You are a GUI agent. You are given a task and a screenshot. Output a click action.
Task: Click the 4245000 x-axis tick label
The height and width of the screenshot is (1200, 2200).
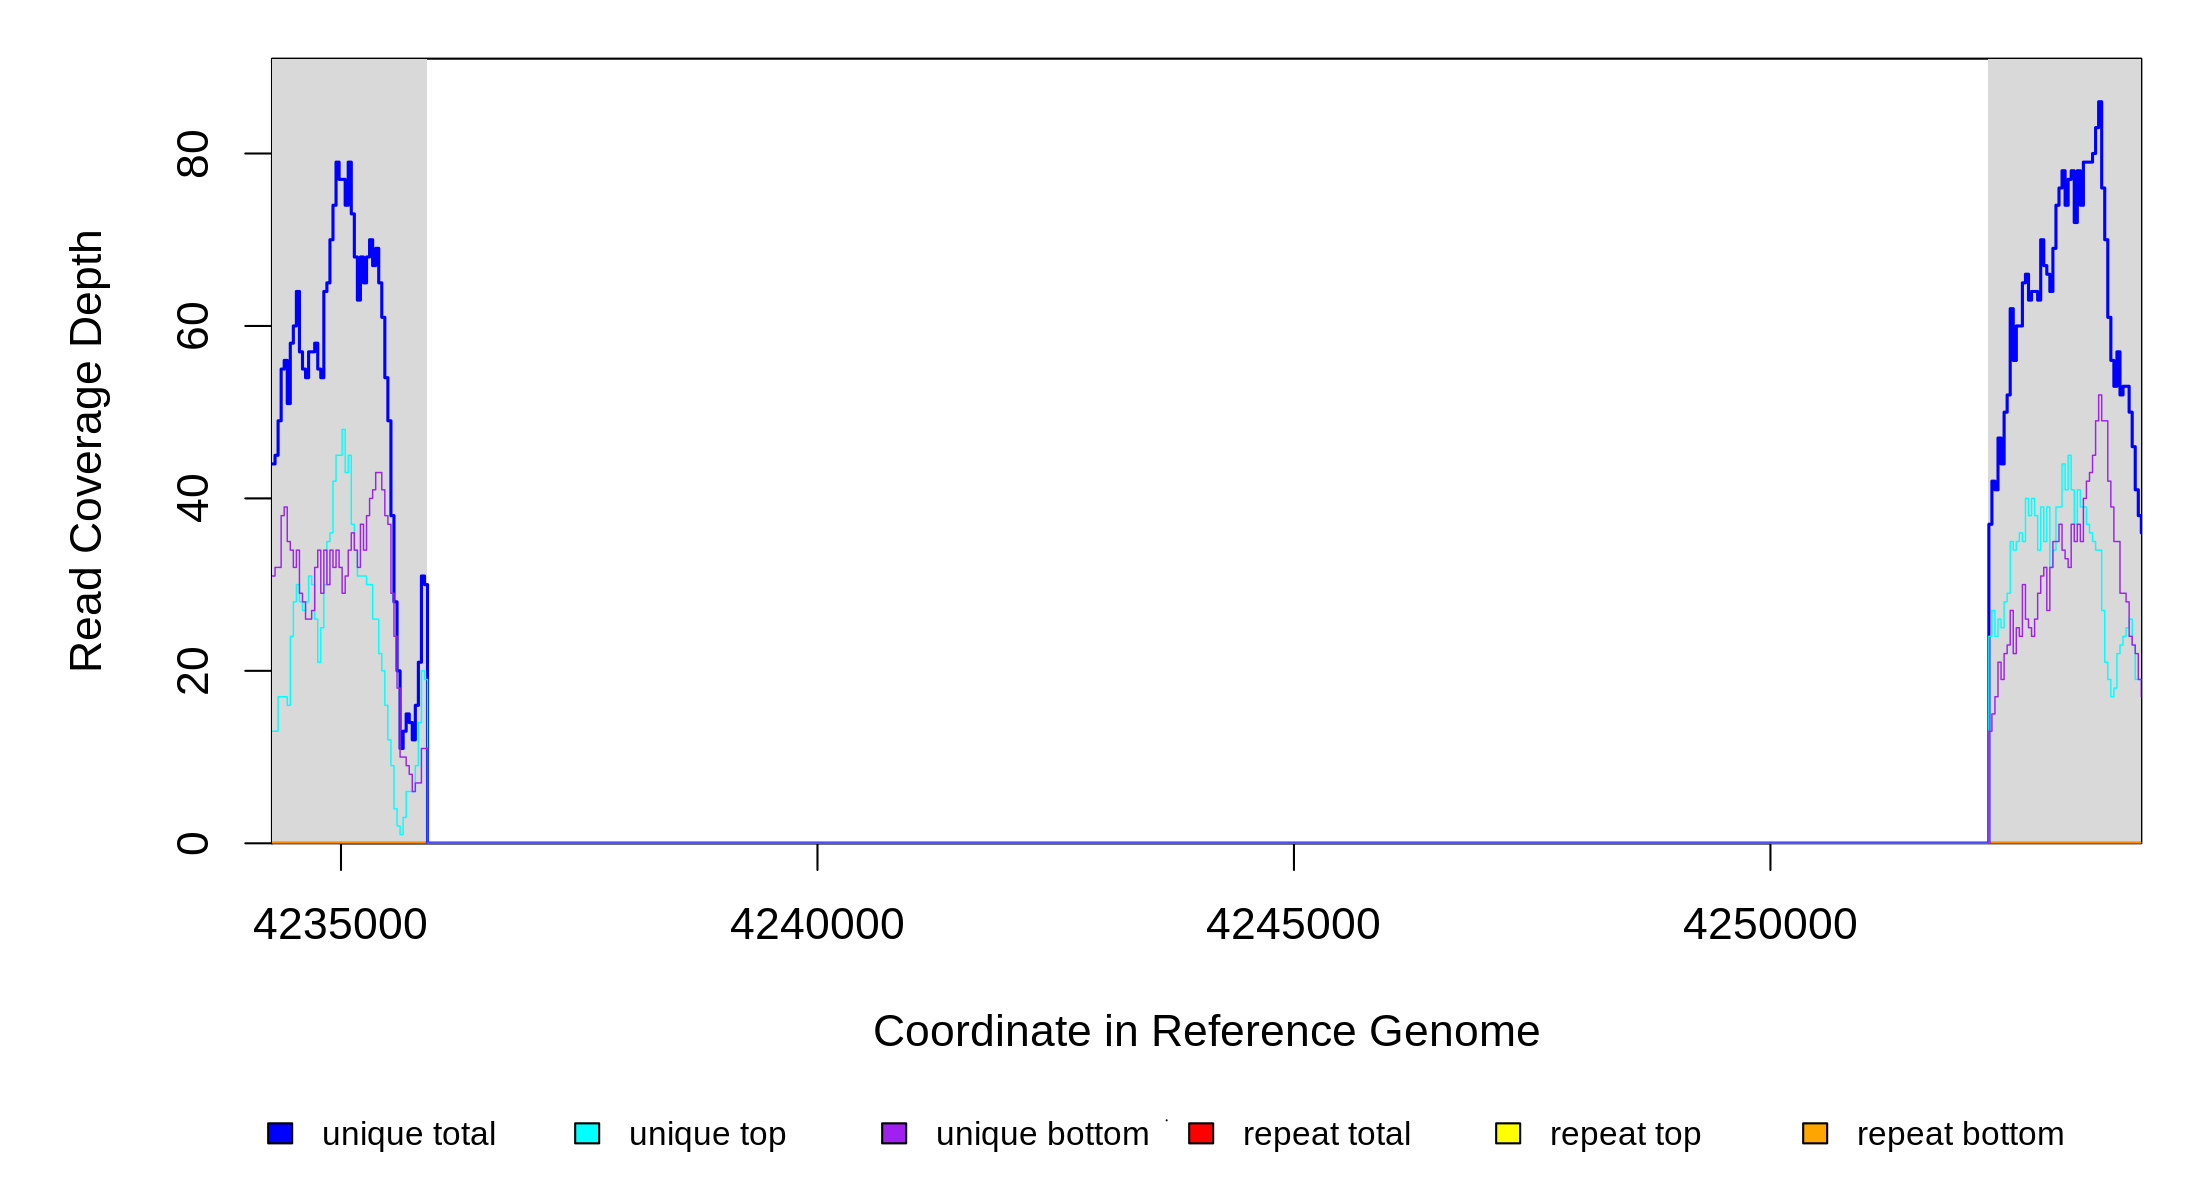(1293, 924)
